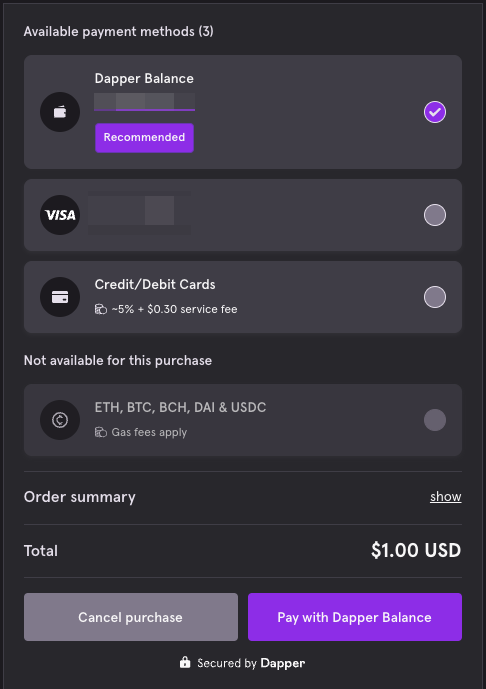Image resolution: width=486 pixels, height=689 pixels.
Task: Click the gas fees icon
Action: (x=101, y=432)
